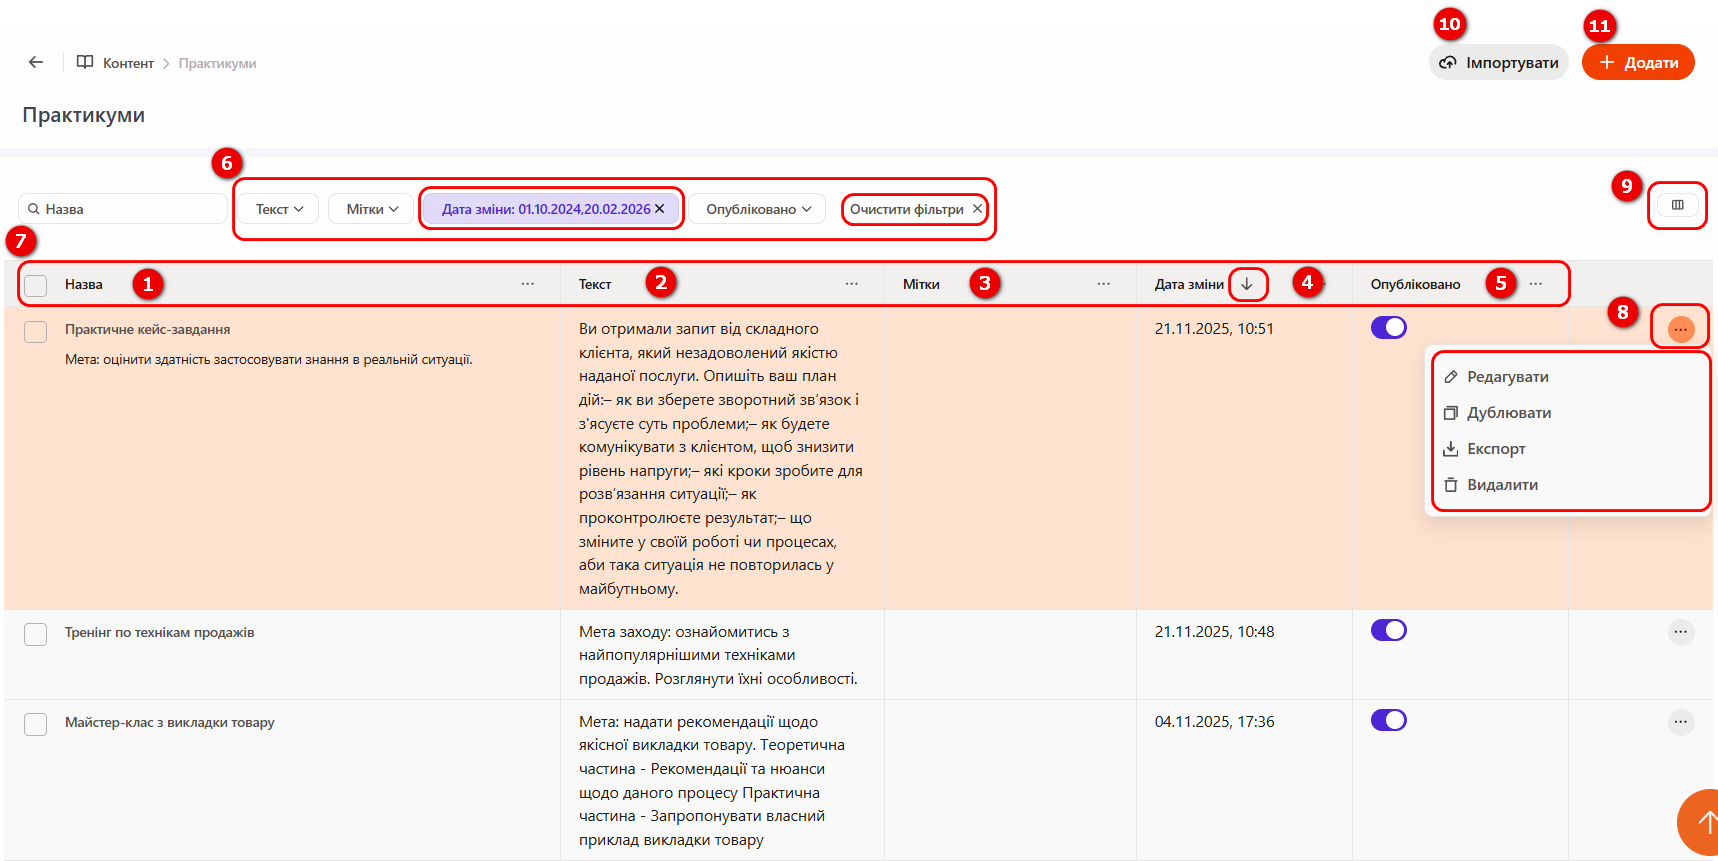Click the back arrow icon
Image resolution: width=1718 pixels, height=861 pixels.
(x=36, y=62)
